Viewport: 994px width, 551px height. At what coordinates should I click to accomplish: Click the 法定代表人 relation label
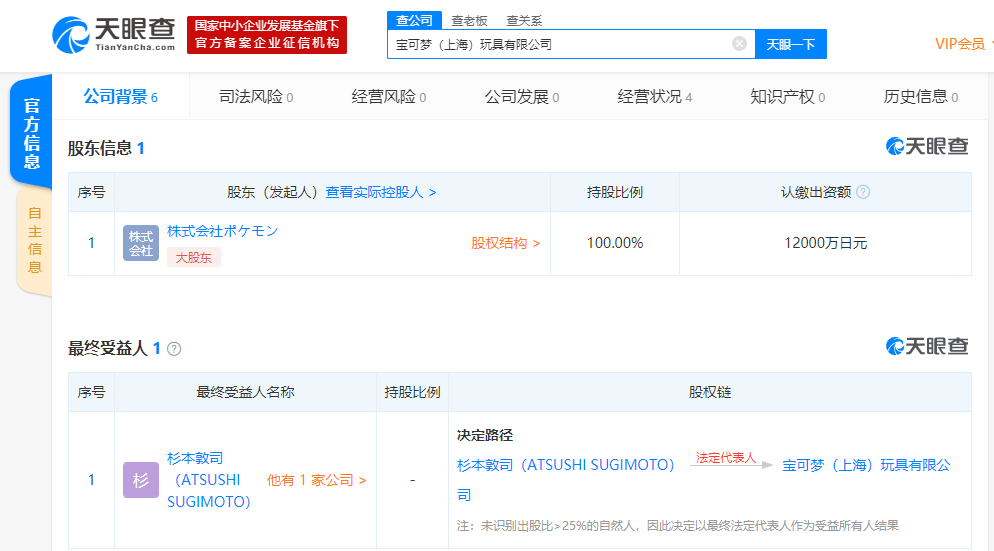point(726,458)
